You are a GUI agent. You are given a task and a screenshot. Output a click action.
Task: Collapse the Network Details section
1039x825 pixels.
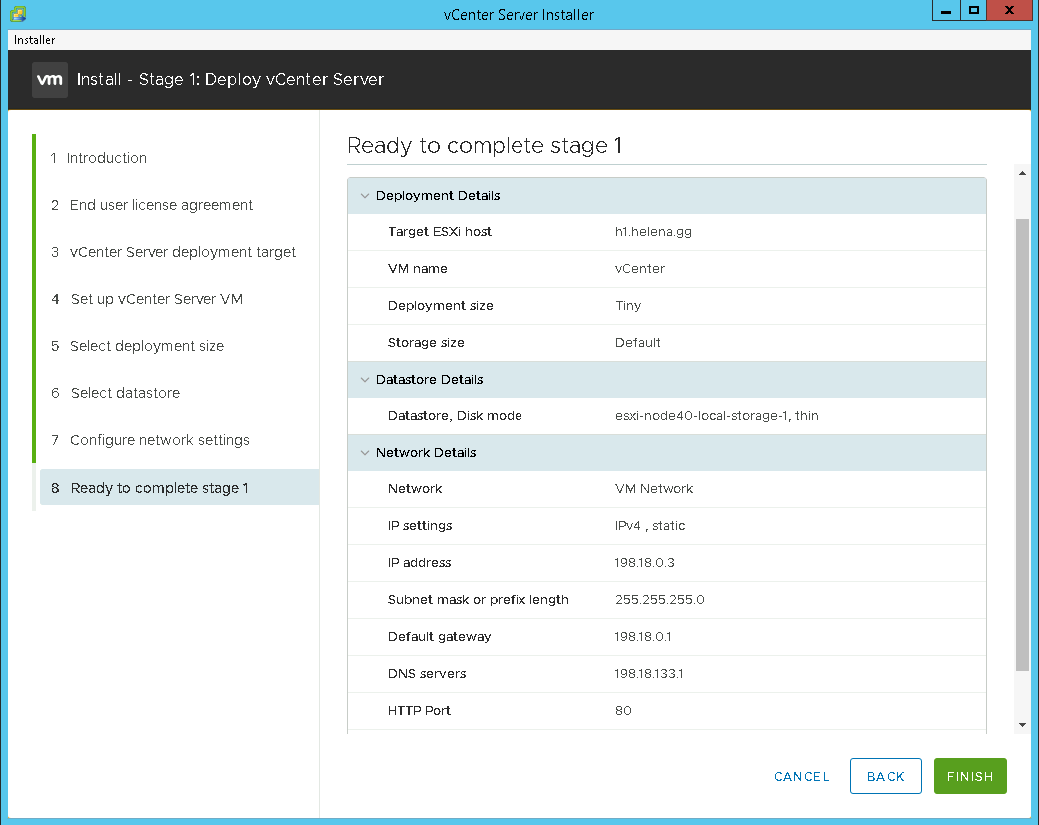pos(365,453)
